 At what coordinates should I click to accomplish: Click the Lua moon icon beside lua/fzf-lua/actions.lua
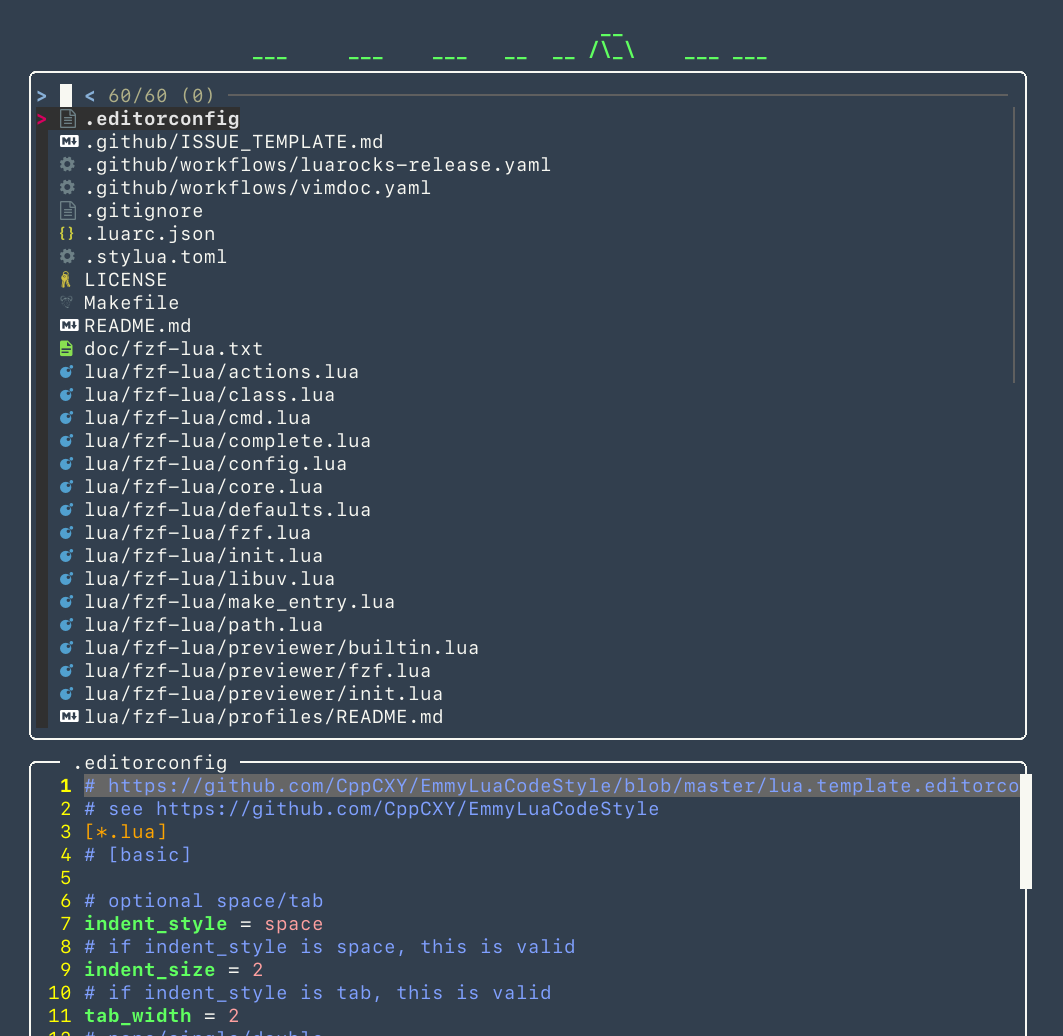(x=67, y=371)
